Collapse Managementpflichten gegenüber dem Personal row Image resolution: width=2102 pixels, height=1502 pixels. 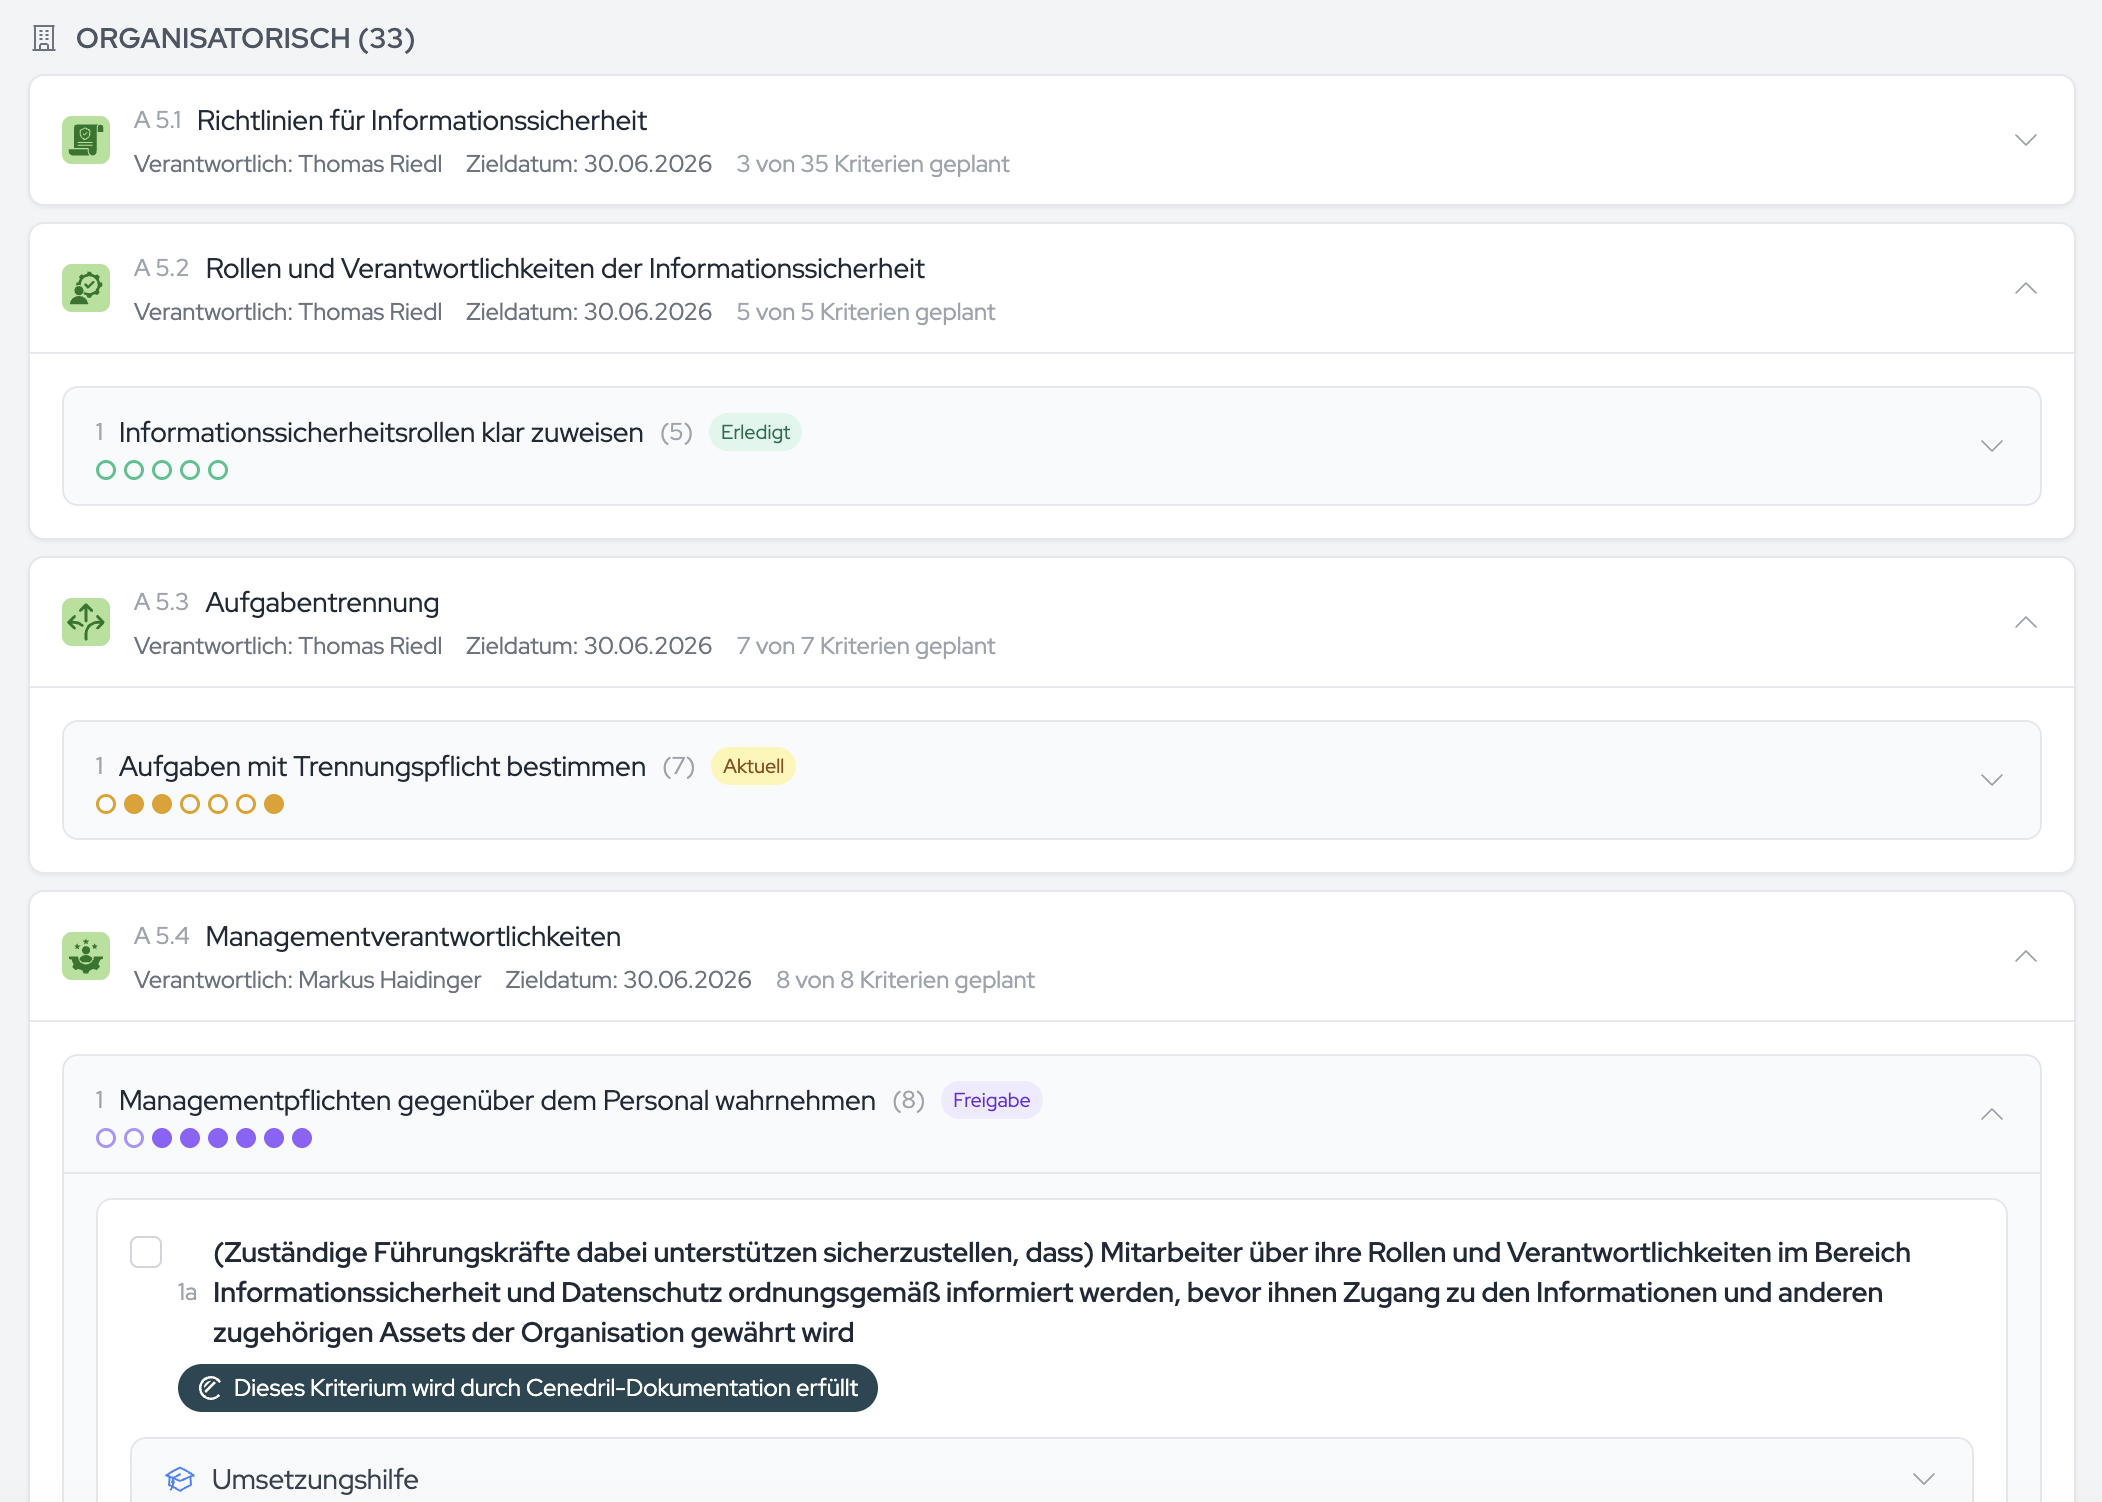(x=1992, y=1114)
